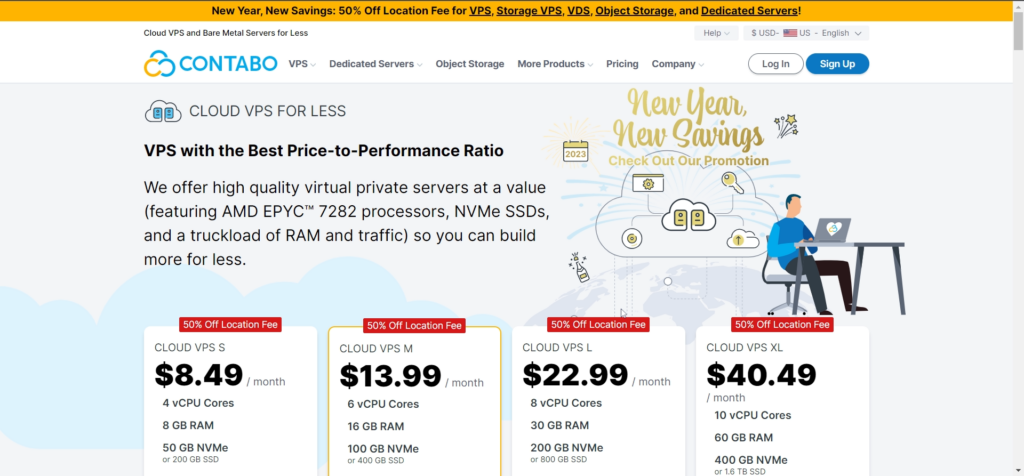Image resolution: width=1024 pixels, height=476 pixels.
Task: Click the upload cloud icon in illustration
Action: [x=743, y=240]
